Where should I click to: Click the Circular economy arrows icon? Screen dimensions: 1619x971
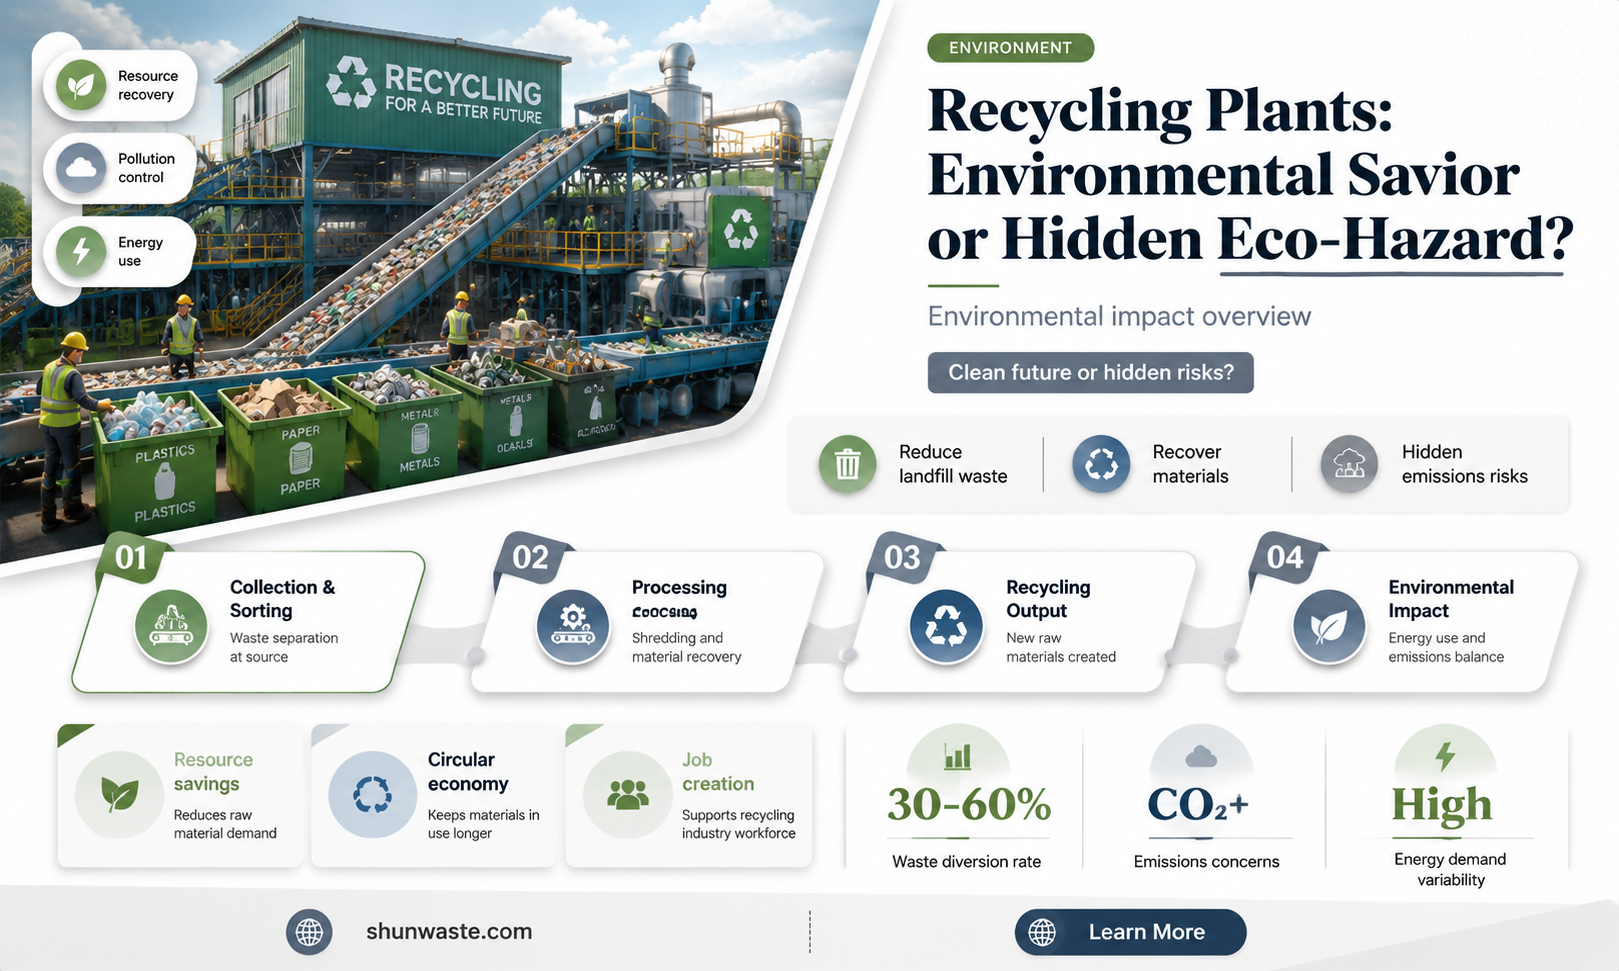pos(372,795)
